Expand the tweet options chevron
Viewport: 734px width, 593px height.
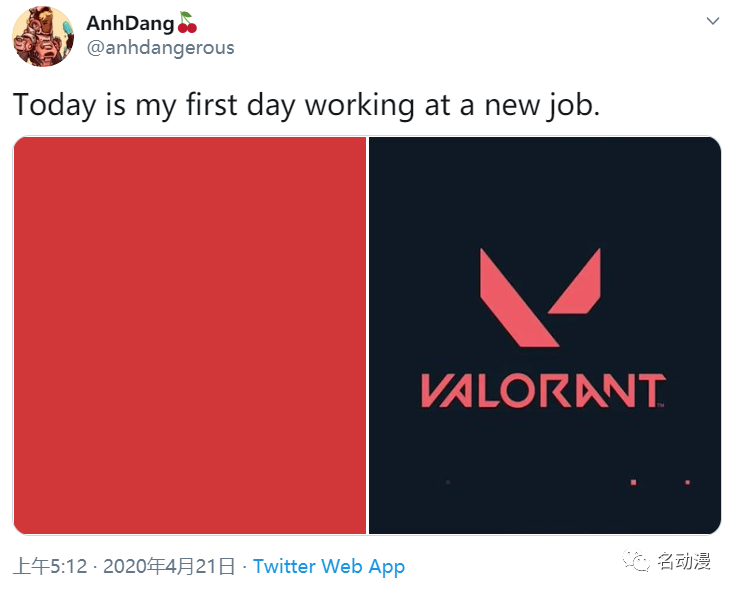point(712,21)
